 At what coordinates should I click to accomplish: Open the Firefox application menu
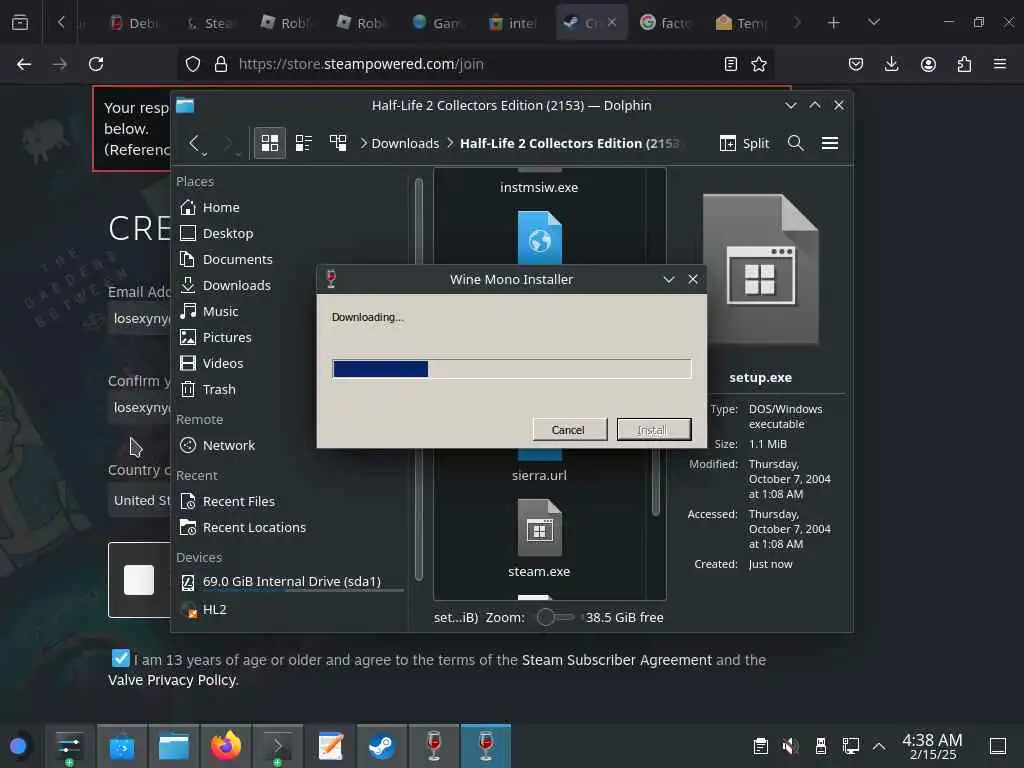(1000, 64)
